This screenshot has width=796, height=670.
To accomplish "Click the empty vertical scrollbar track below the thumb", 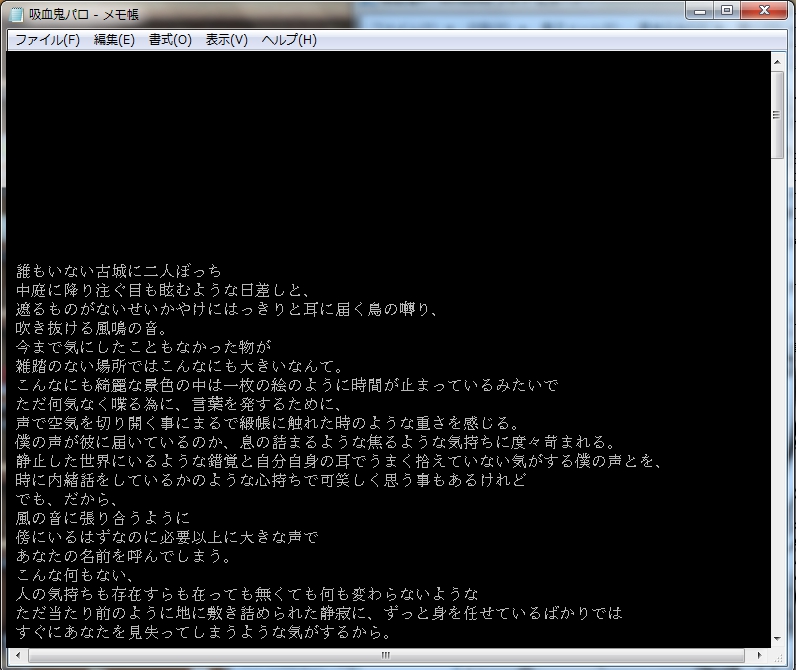I will point(778,400).
